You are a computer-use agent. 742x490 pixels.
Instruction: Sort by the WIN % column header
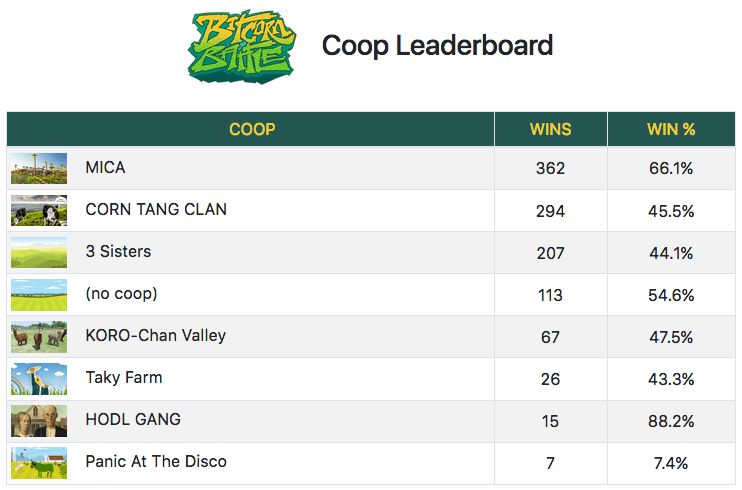(x=671, y=129)
